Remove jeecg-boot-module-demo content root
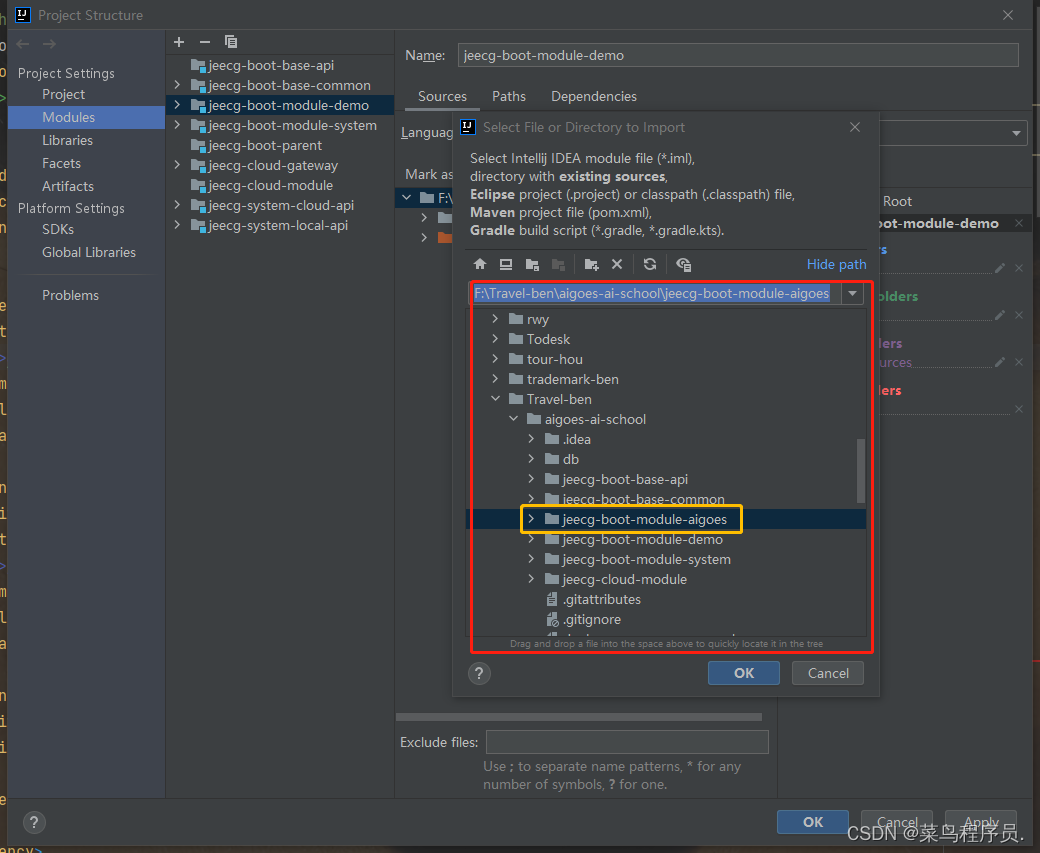1040x853 pixels. (1019, 224)
